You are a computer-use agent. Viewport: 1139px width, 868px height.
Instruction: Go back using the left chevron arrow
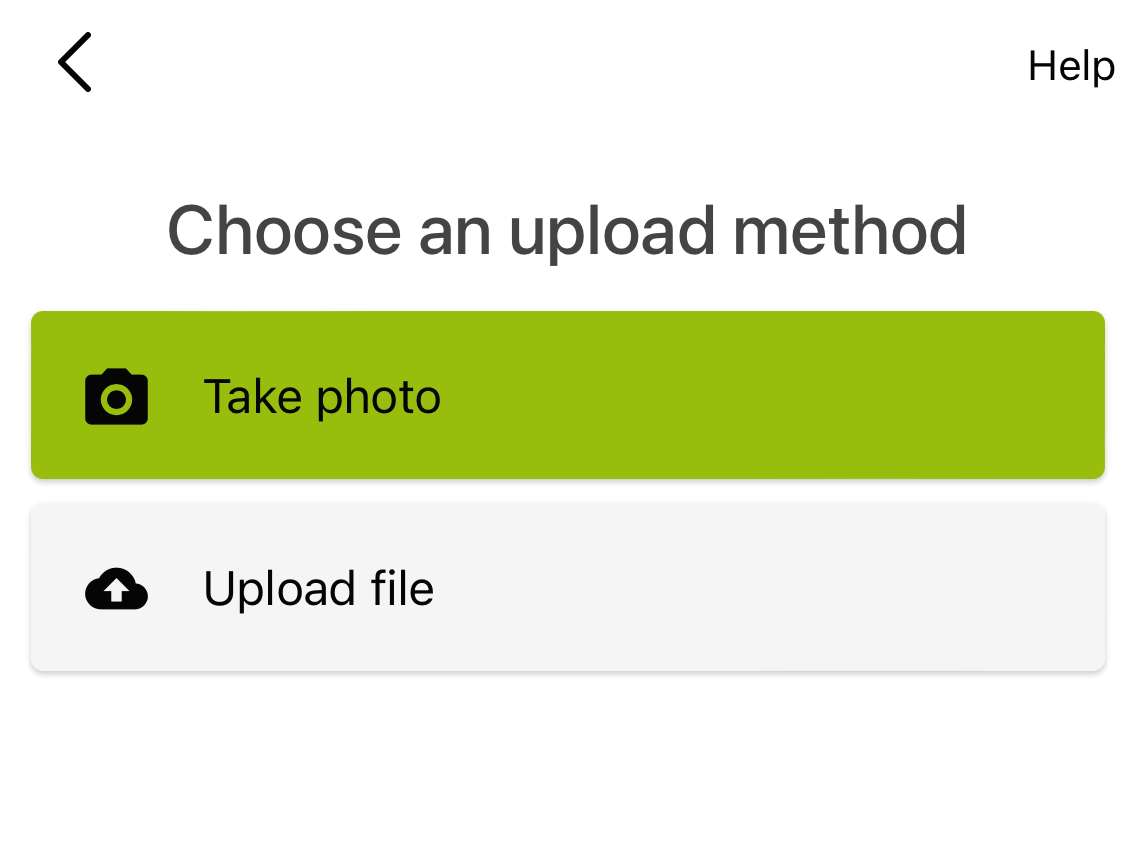[x=75, y=62]
